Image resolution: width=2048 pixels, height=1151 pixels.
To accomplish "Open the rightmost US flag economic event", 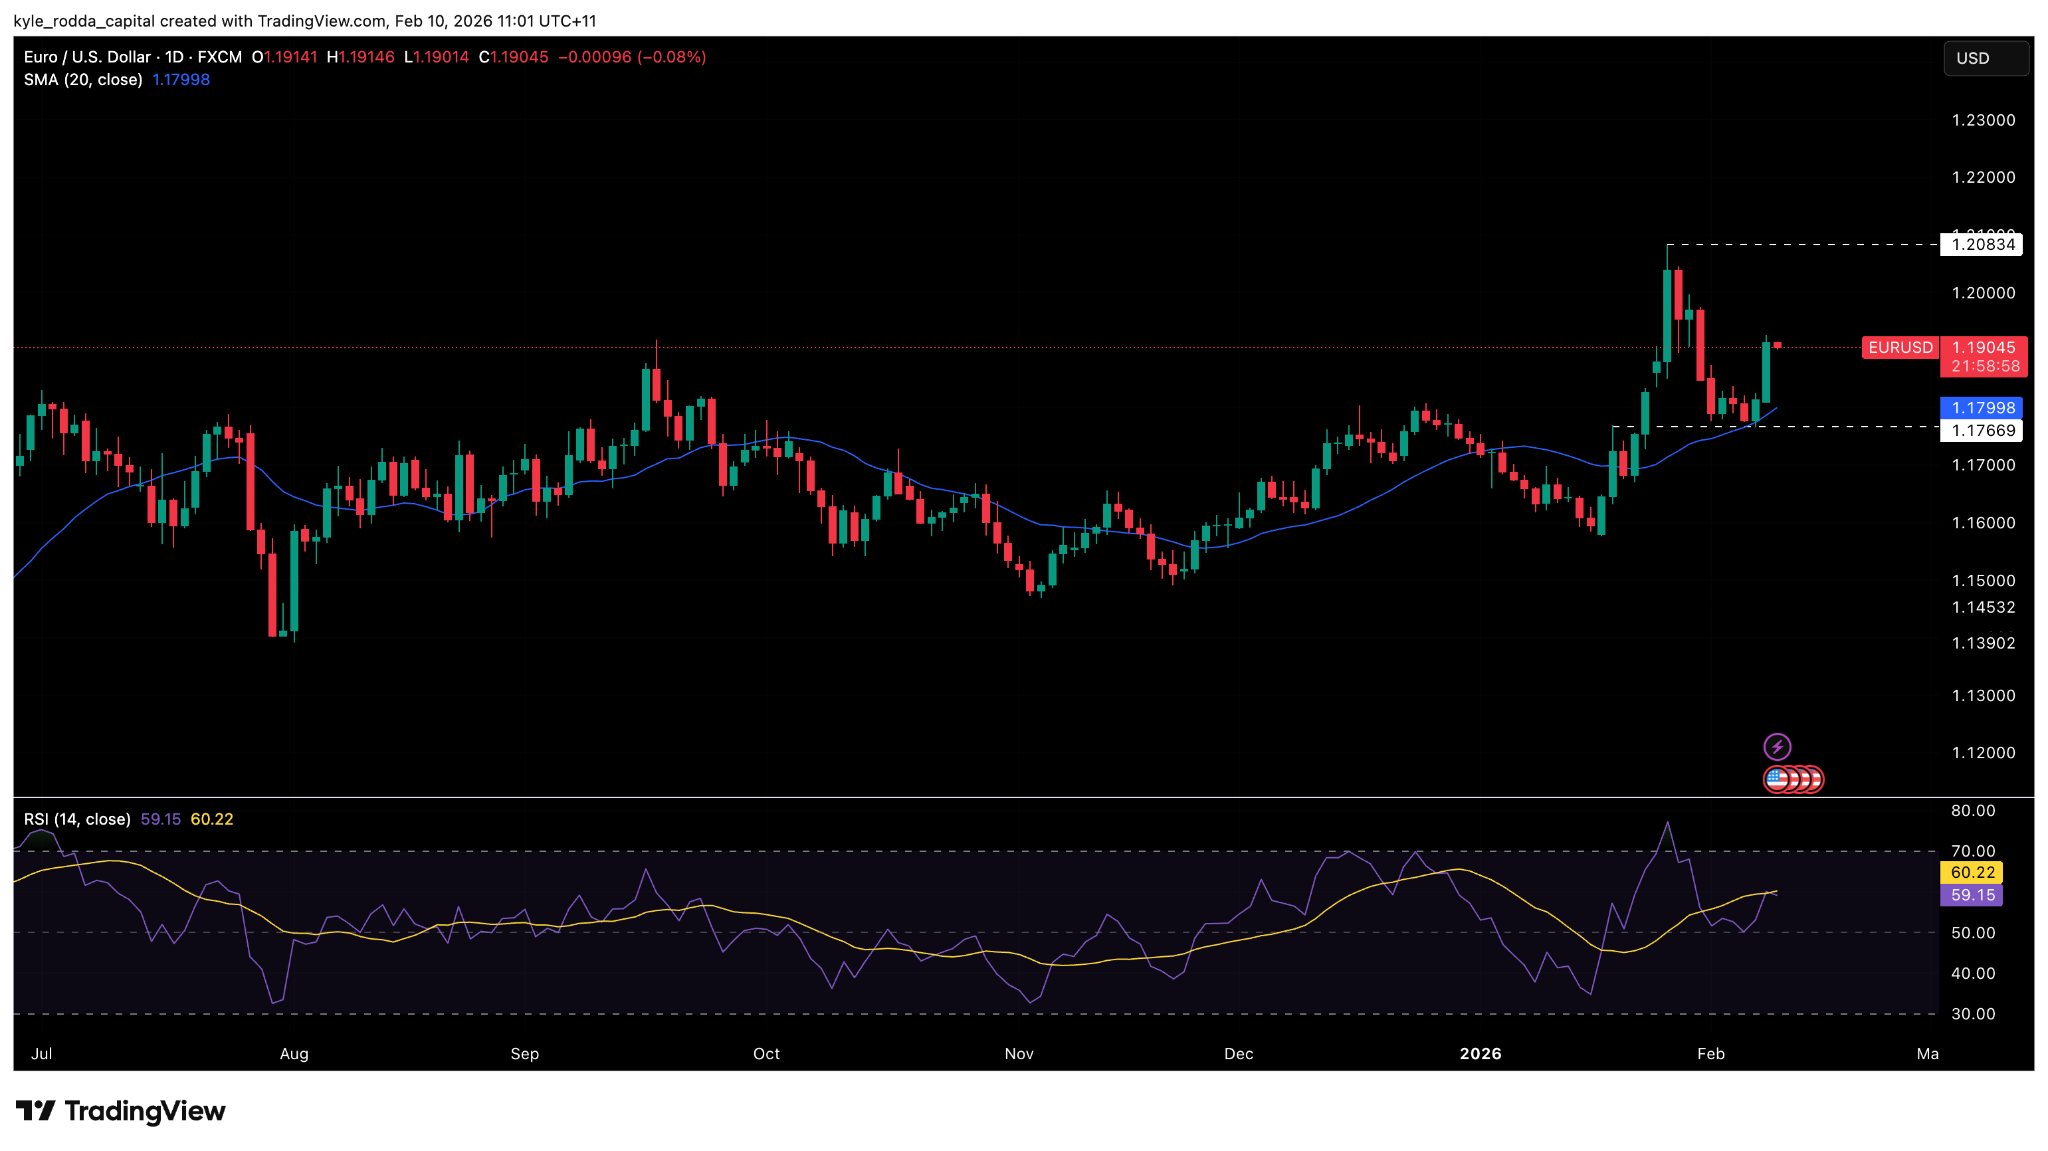I will click(x=1815, y=779).
